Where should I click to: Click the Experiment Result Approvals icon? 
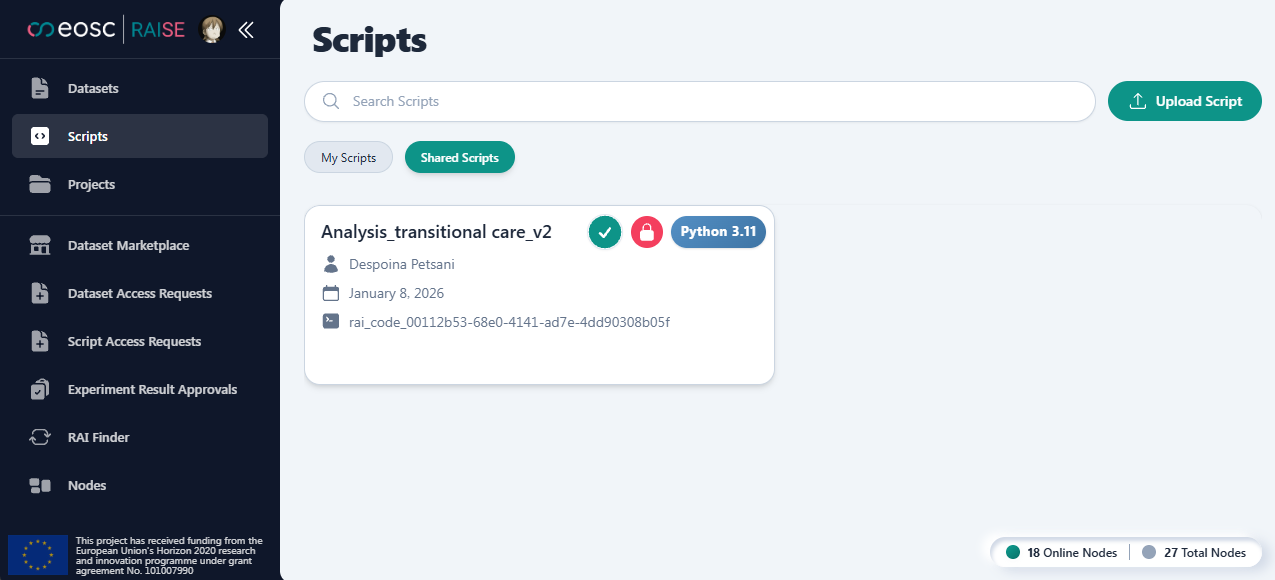pos(41,389)
